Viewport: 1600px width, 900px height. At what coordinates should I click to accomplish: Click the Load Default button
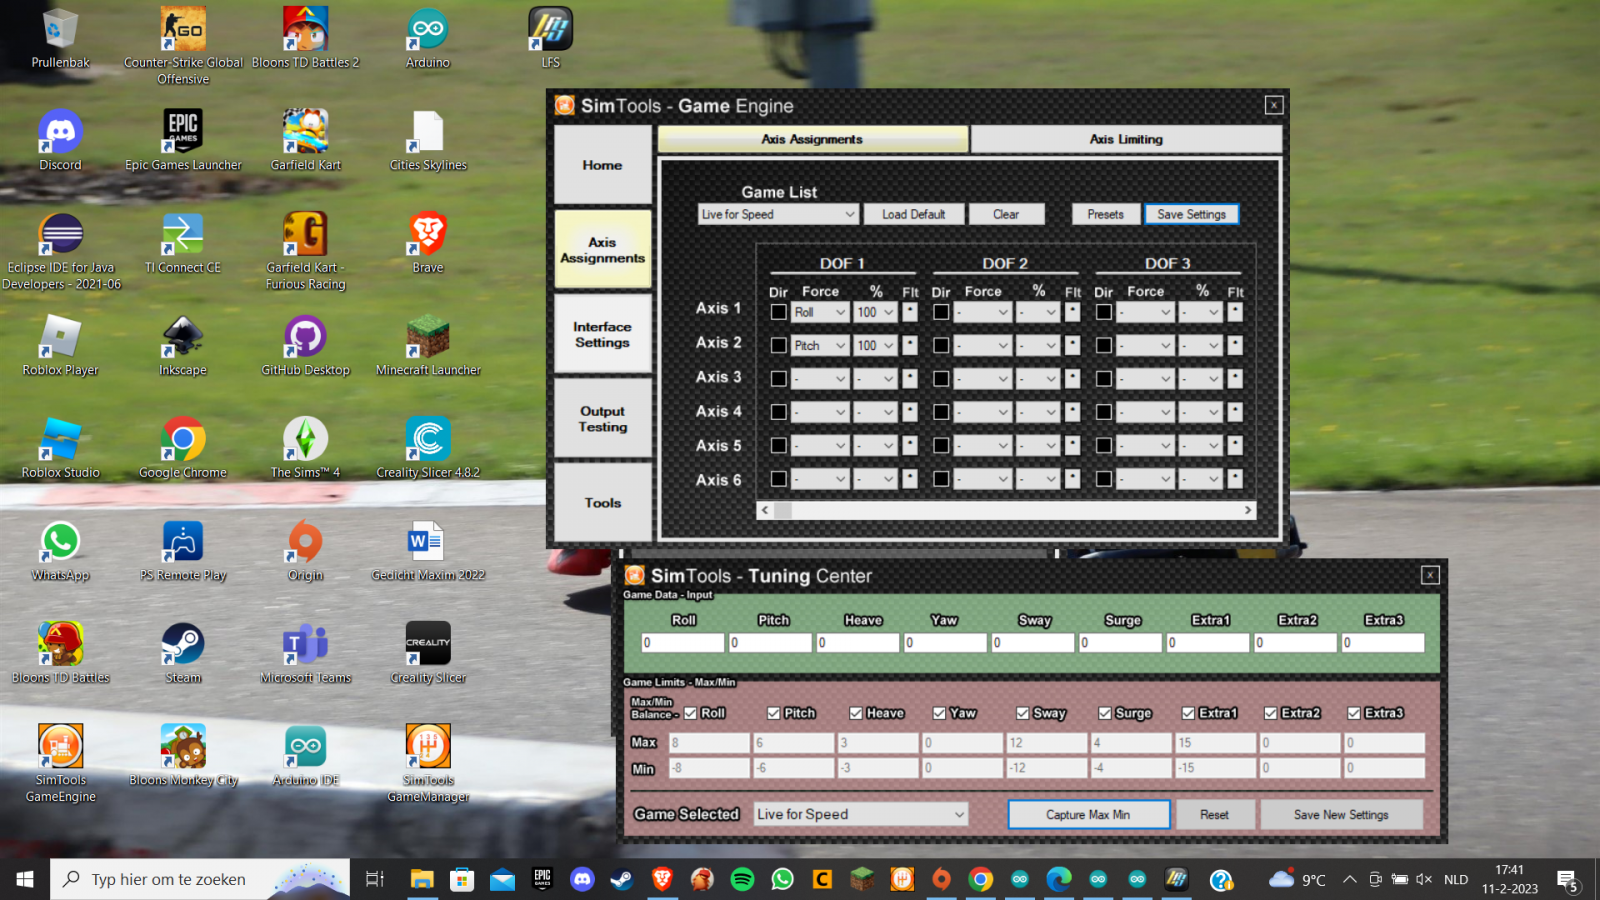(914, 214)
